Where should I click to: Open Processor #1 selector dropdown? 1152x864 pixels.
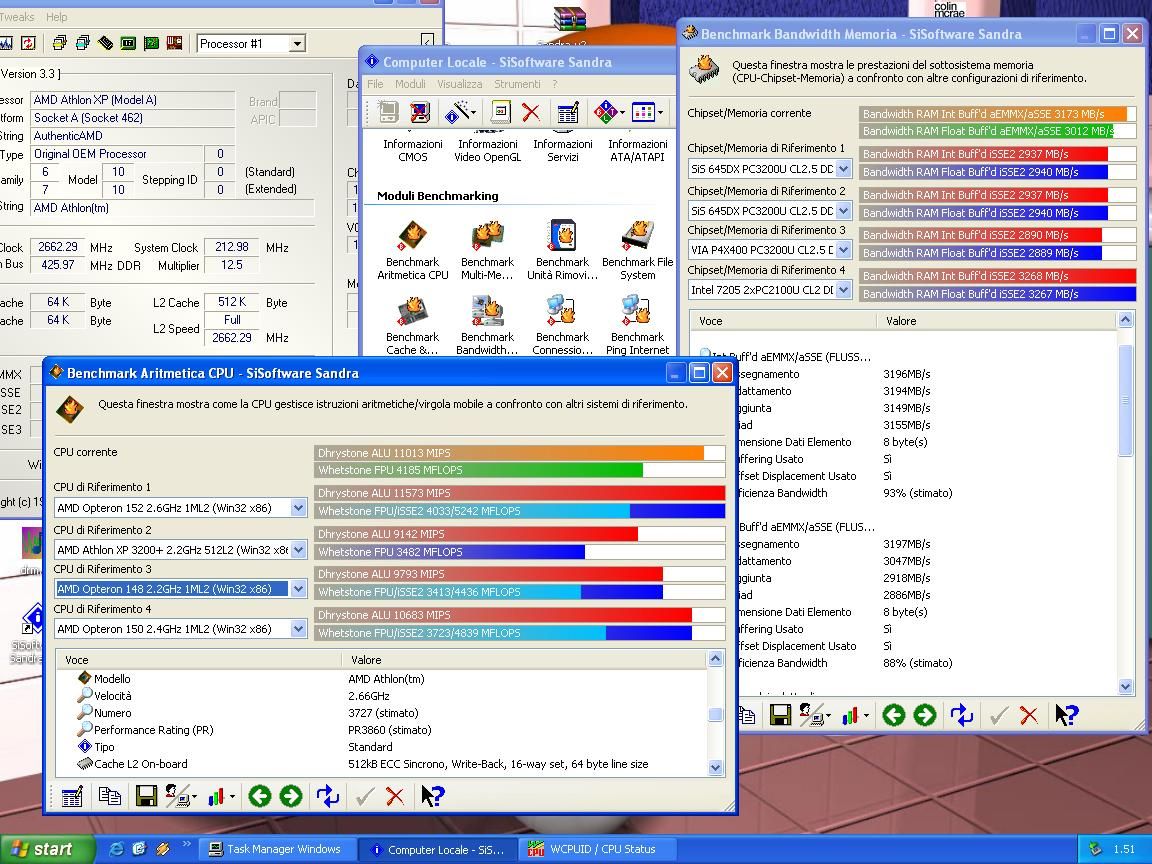click(x=297, y=44)
